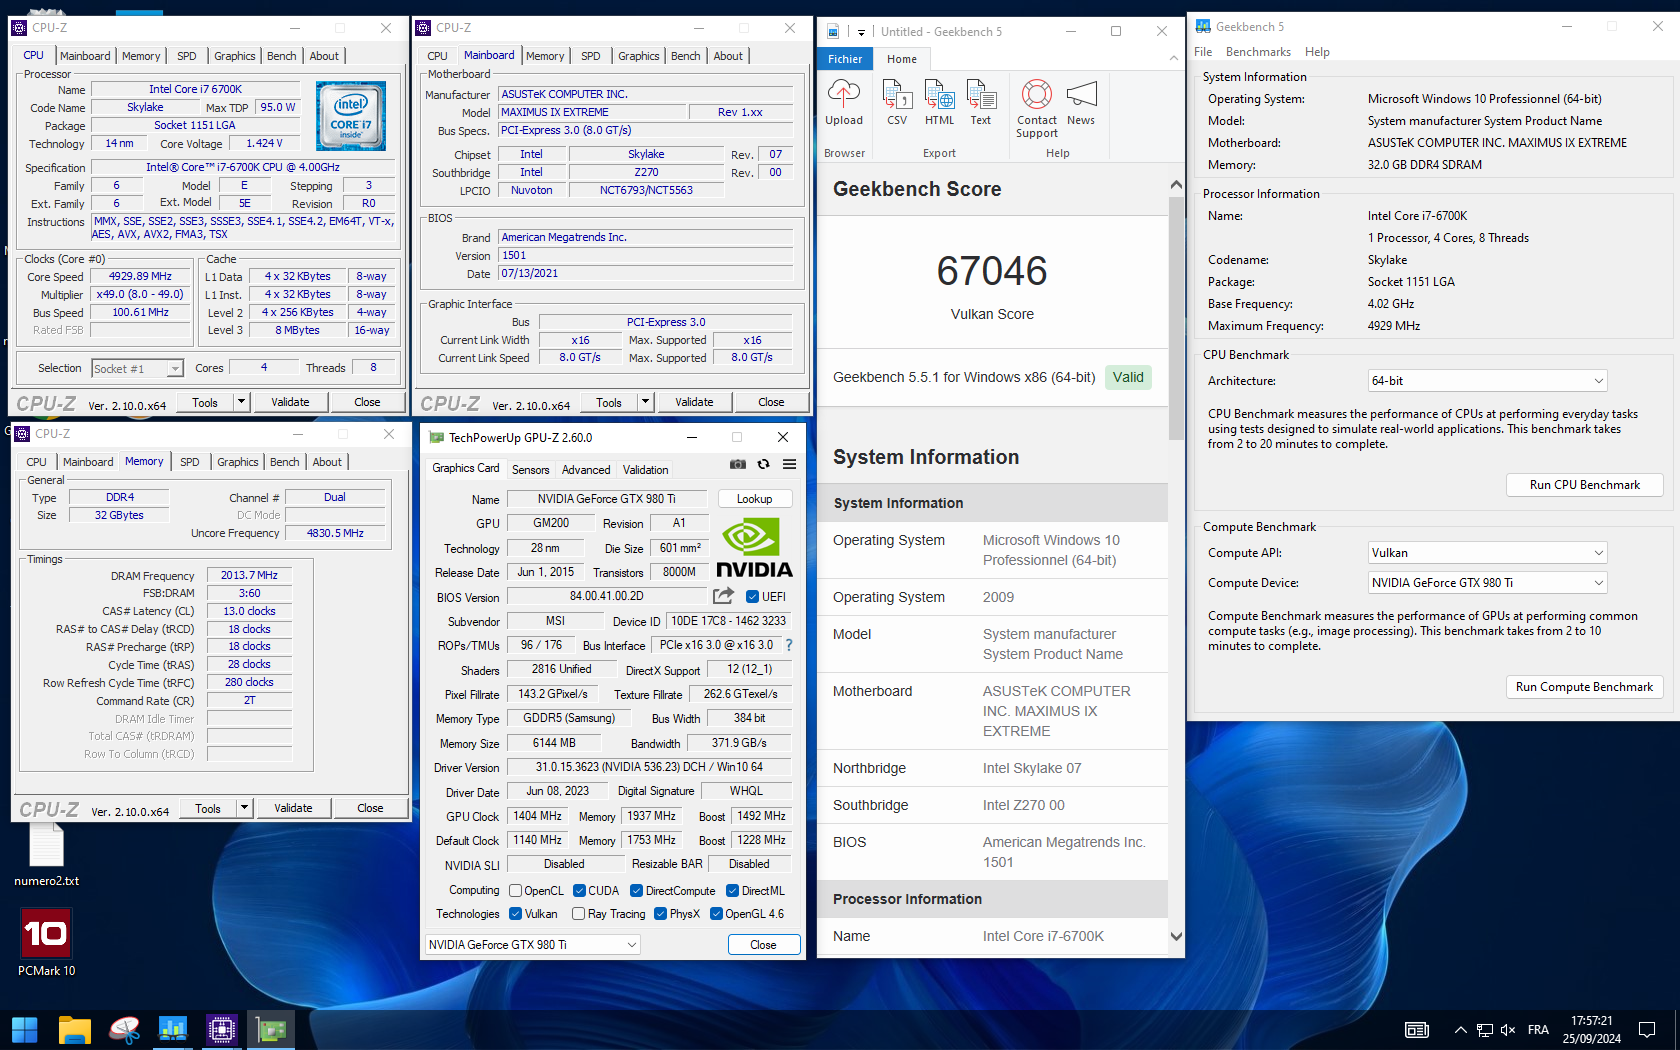Export results as HTML

click(x=939, y=102)
